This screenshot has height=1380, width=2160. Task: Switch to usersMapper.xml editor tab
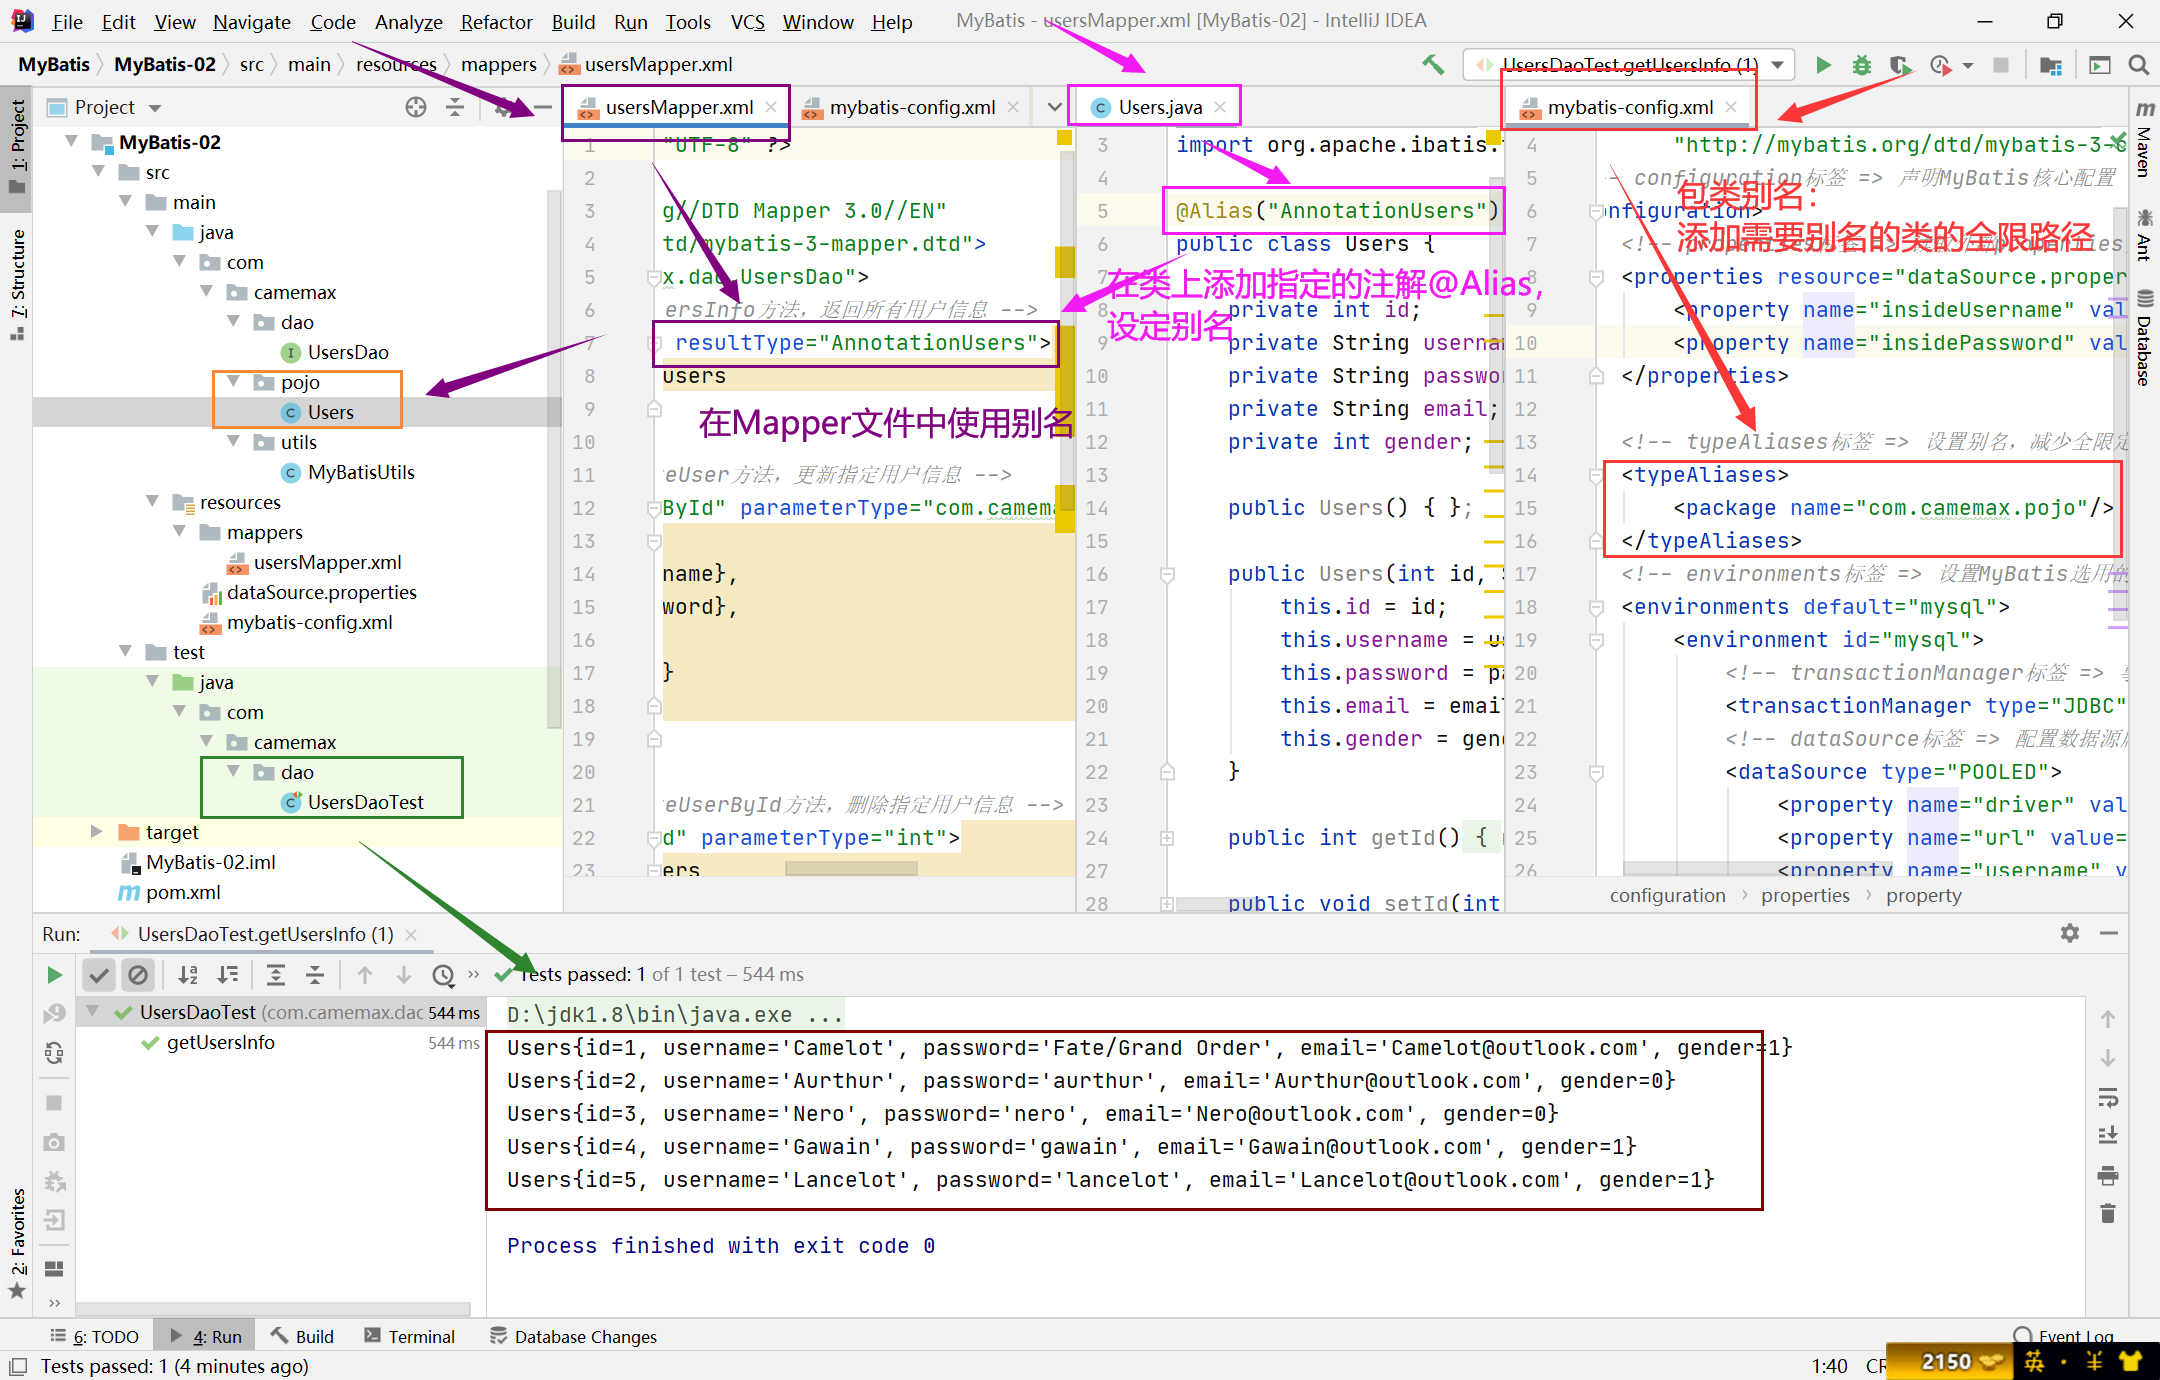tap(679, 108)
